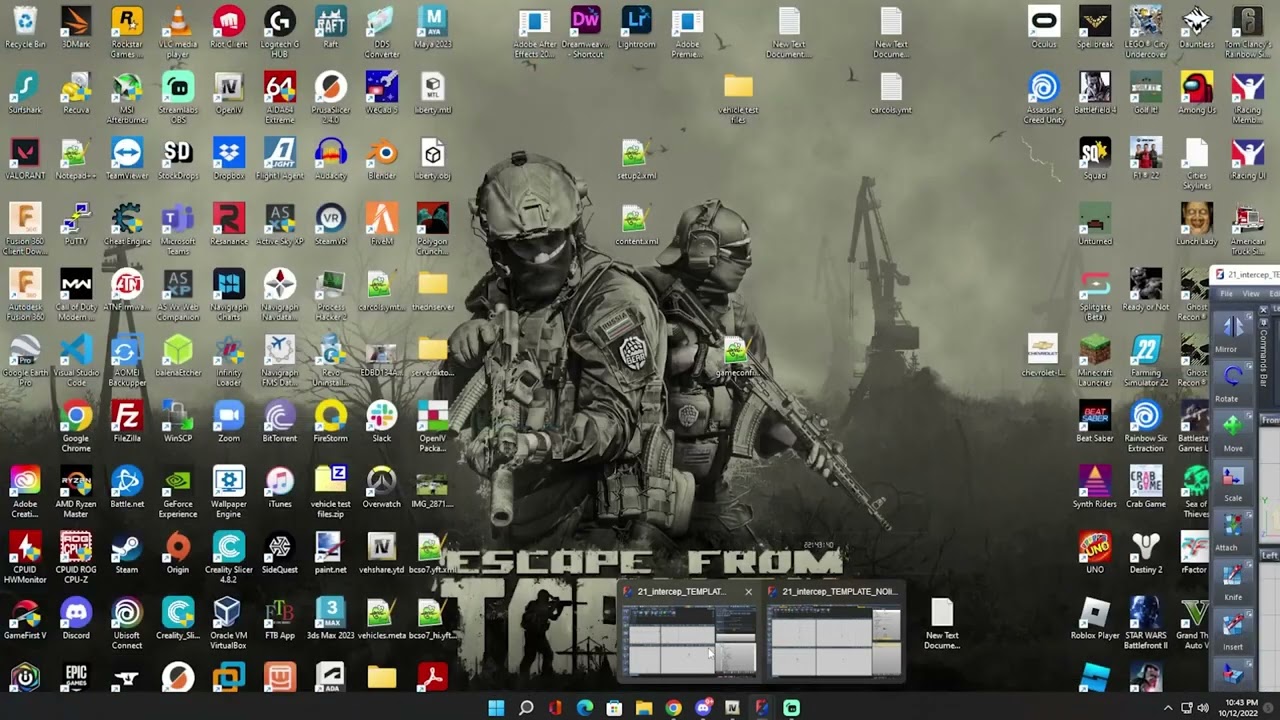This screenshot has width=1280, height=720.
Task: Select the Riot Client shortcut
Action: coord(229,28)
